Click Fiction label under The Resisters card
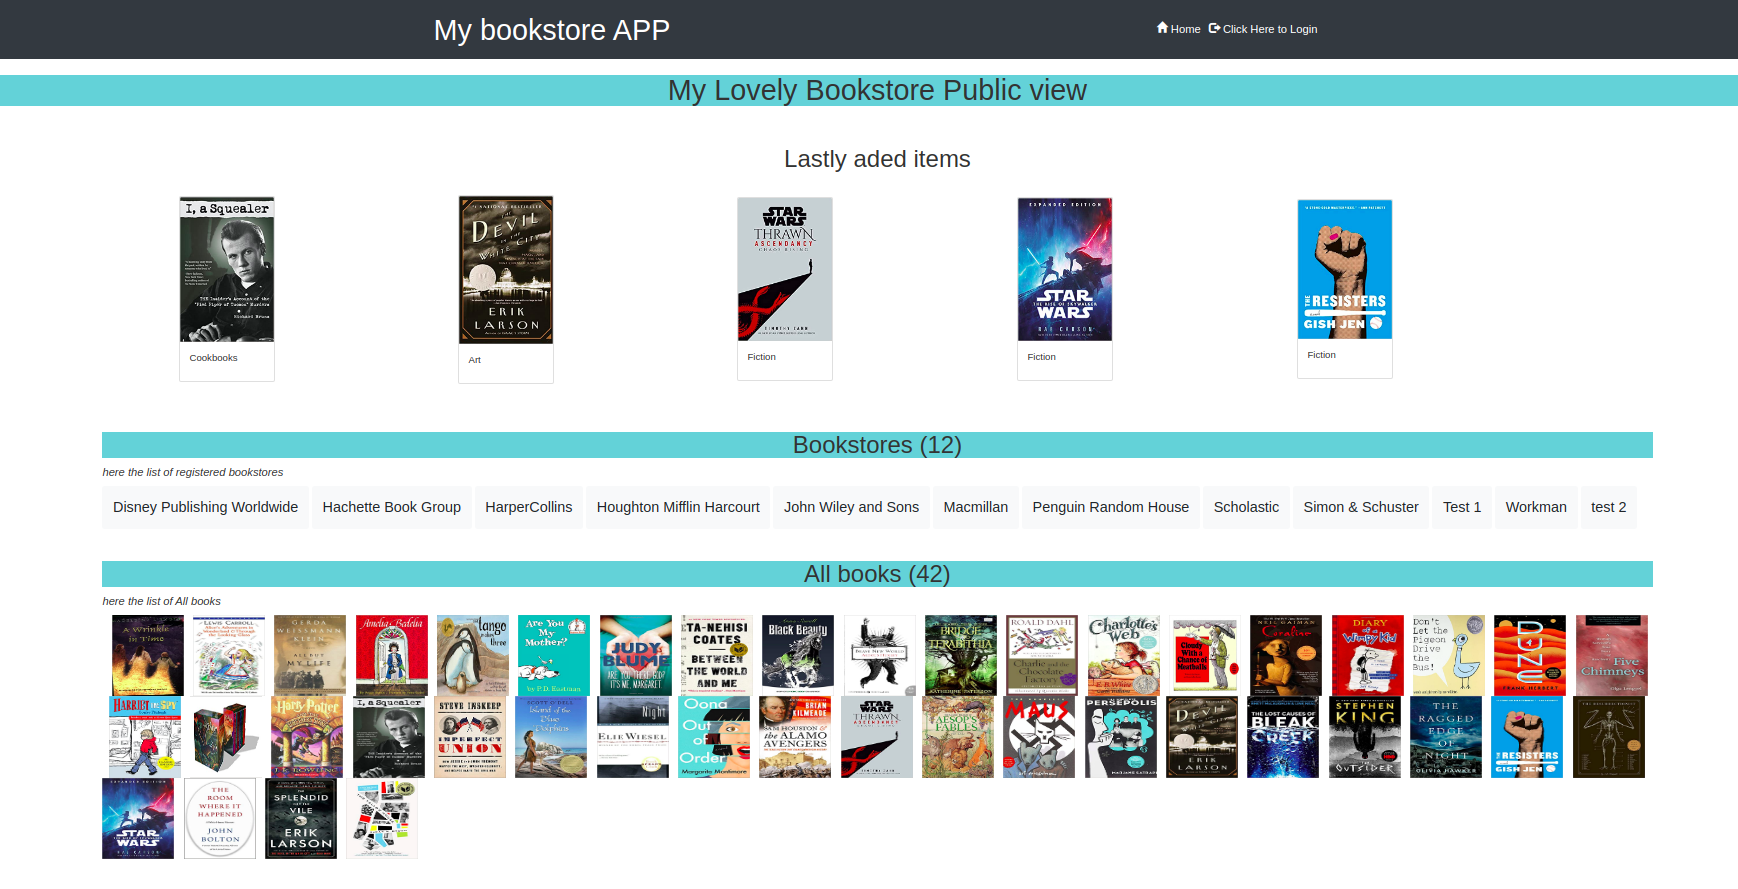This screenshot has height=889, width=1738. click(x=1321, y=355)
